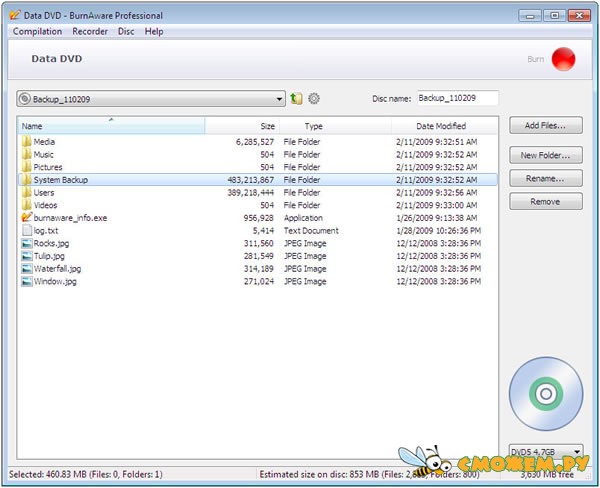Click the log.txt document icon

[x=27, y=230]
